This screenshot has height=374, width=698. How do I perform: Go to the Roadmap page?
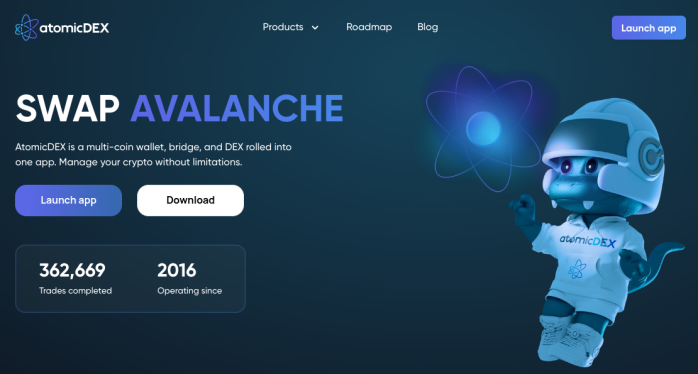[369, 27]
